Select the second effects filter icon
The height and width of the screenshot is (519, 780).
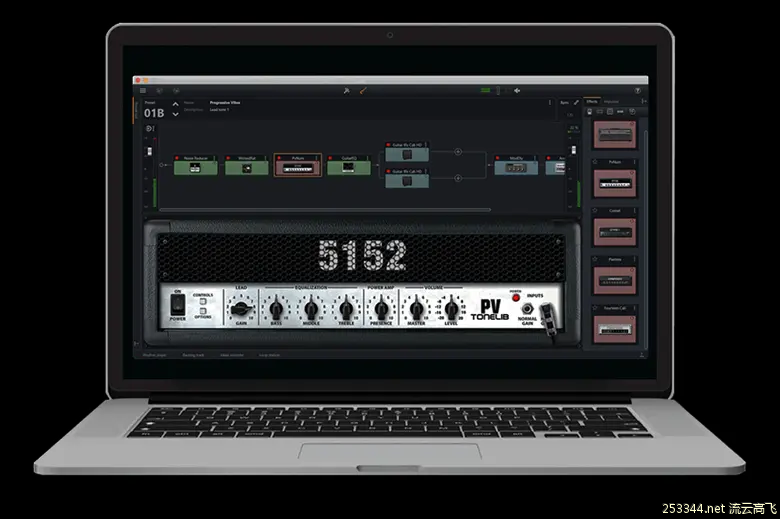click(599, 112)
